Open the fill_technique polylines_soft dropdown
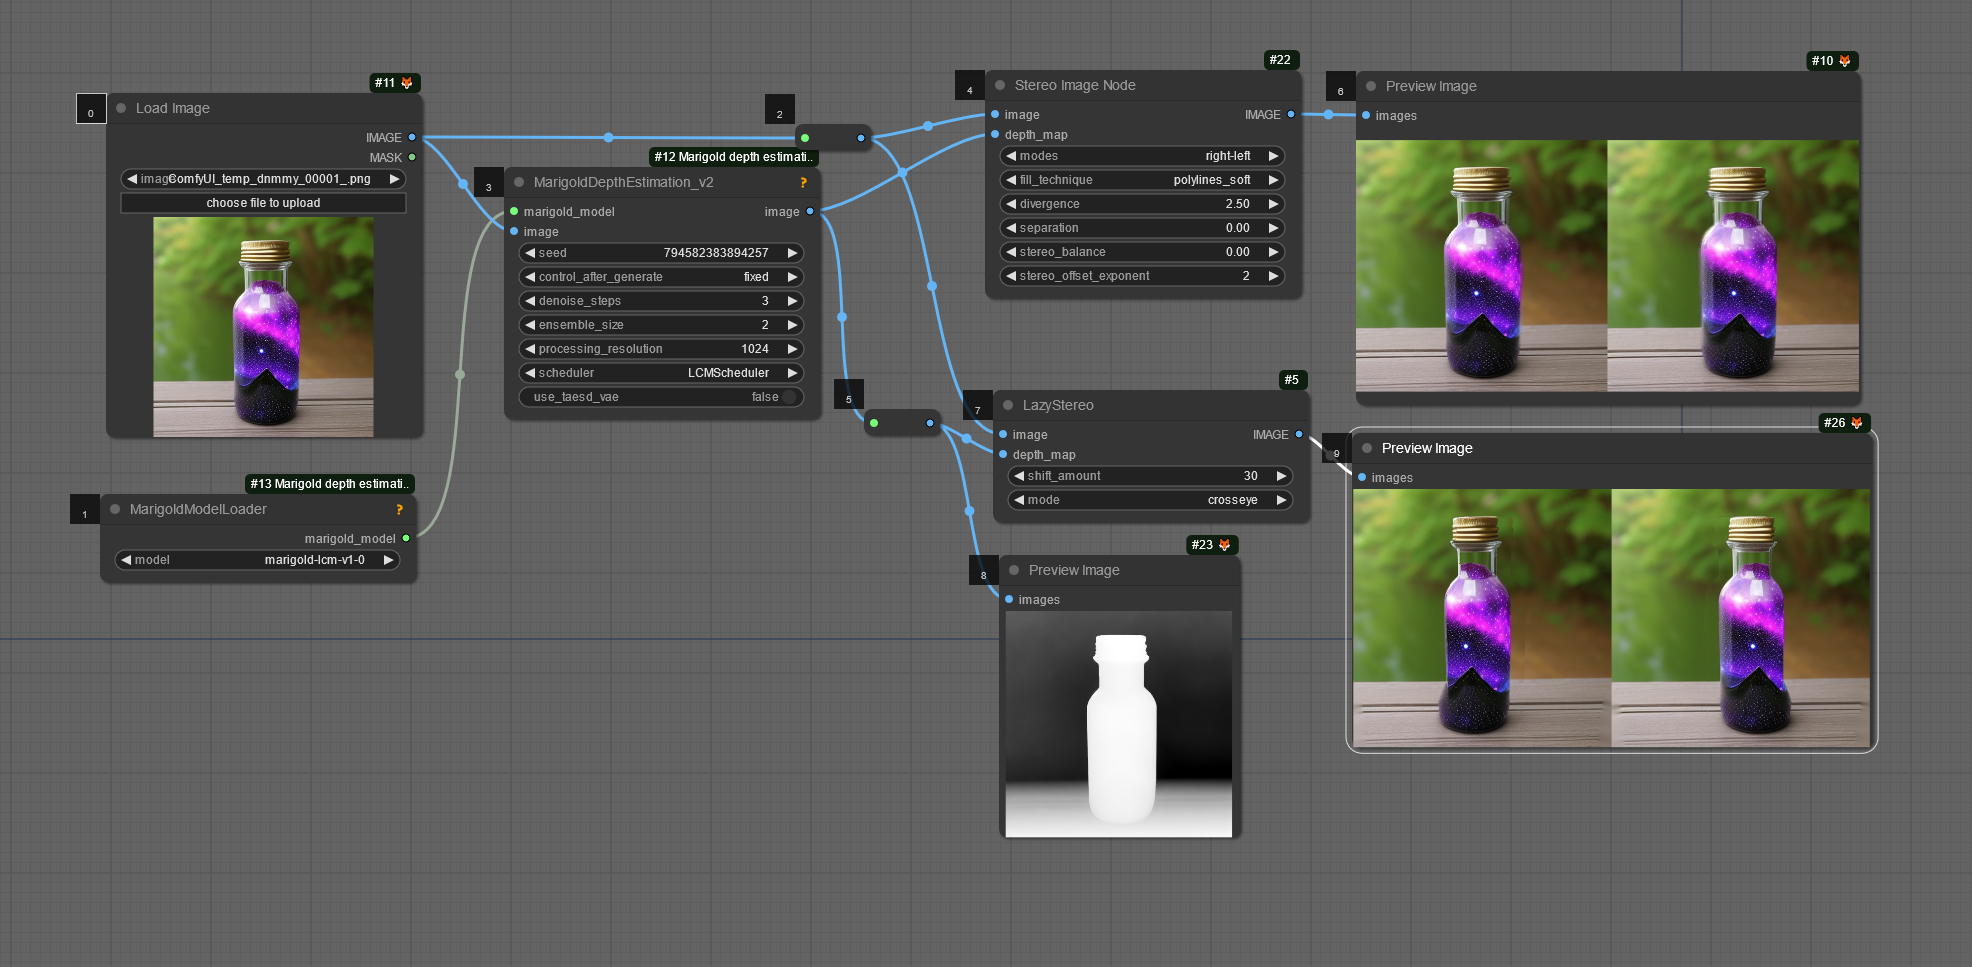1972x967 pixels. pyautogui.click(x=1142, y=180)
